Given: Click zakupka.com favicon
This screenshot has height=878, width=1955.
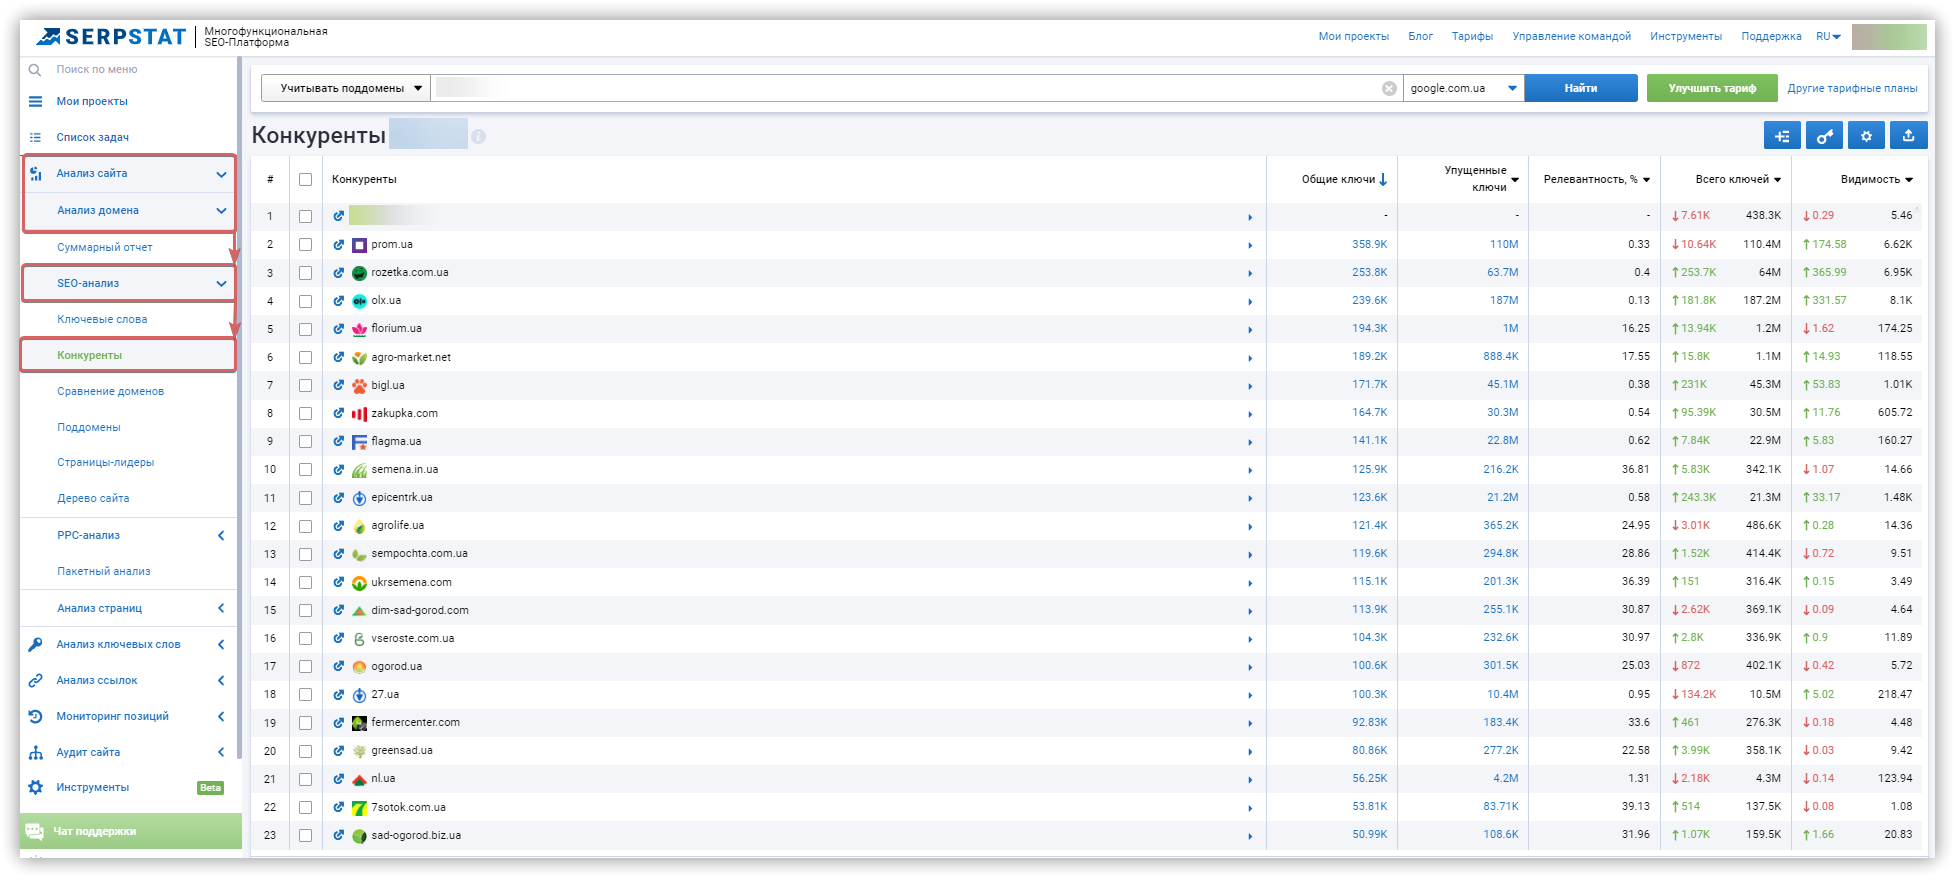Looking at the screenshot, I should [359, 413].
